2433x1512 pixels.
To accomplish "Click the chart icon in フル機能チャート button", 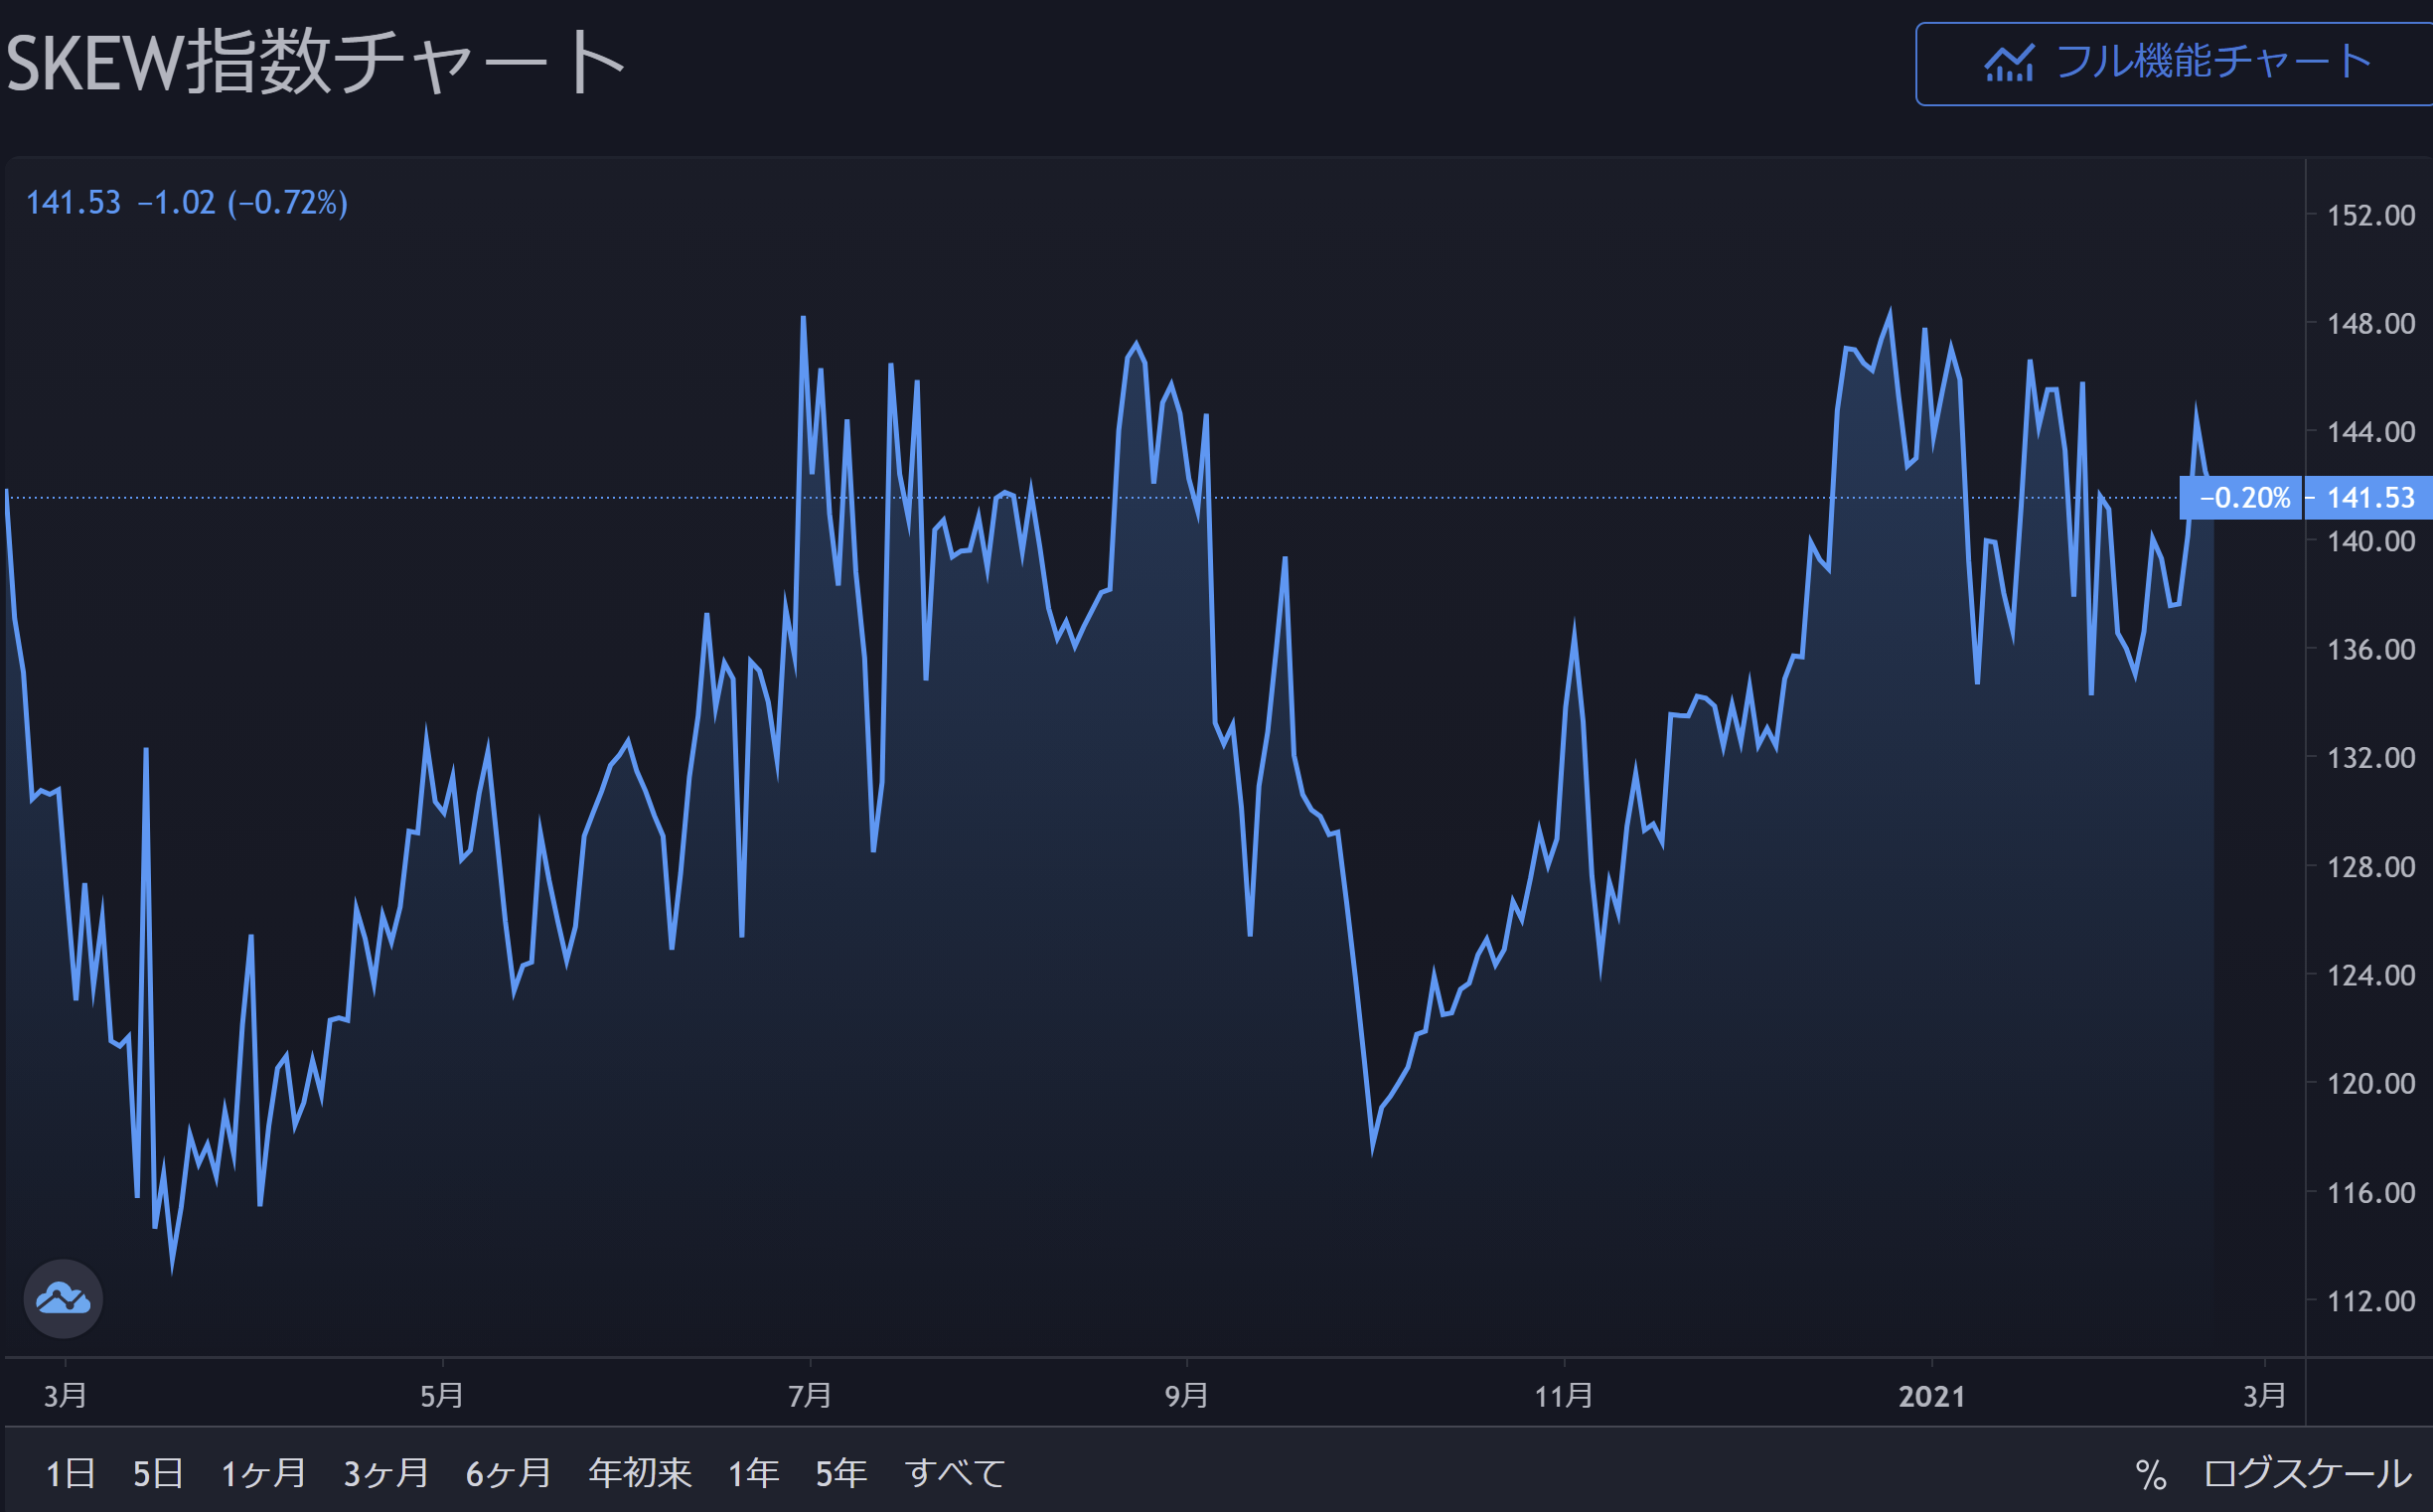I will [2008, 63].
